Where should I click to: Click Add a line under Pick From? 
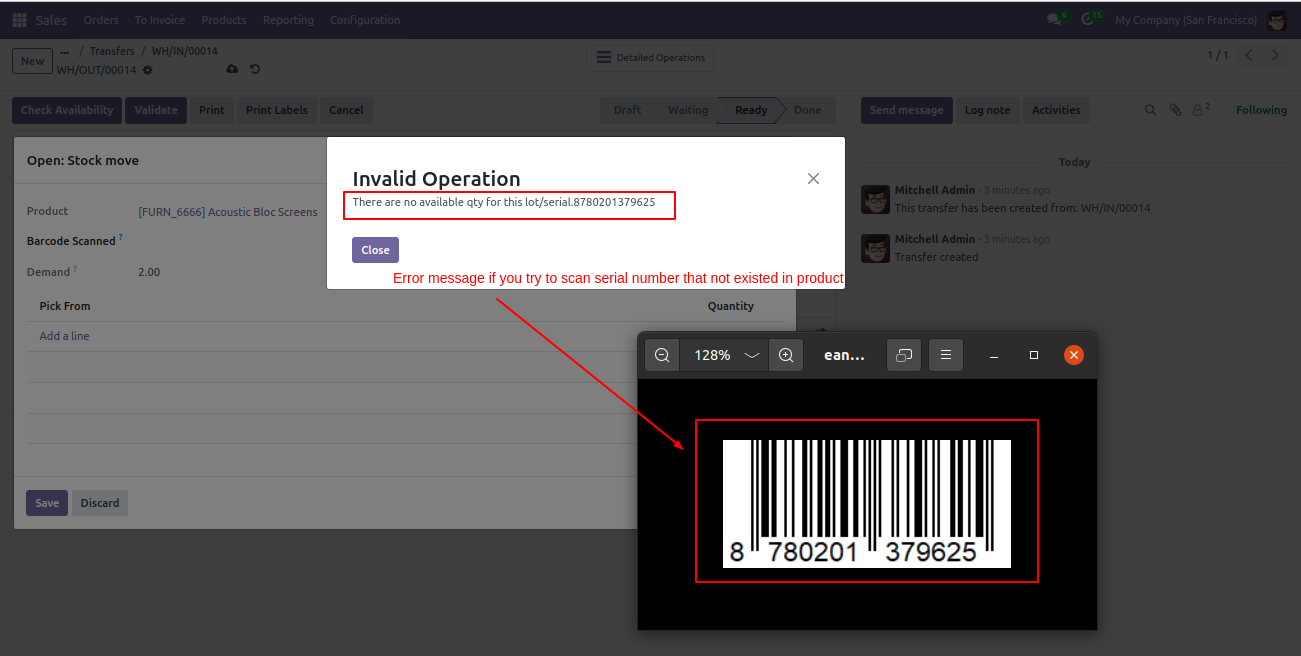pos(64,336)
